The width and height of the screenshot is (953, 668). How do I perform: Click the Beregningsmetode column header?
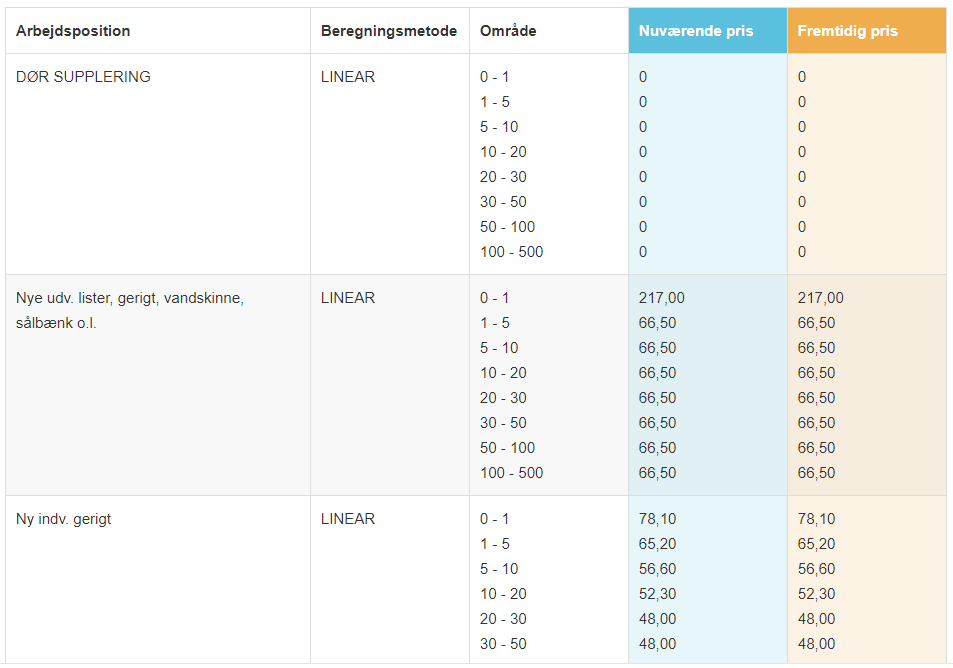(389, 31)
